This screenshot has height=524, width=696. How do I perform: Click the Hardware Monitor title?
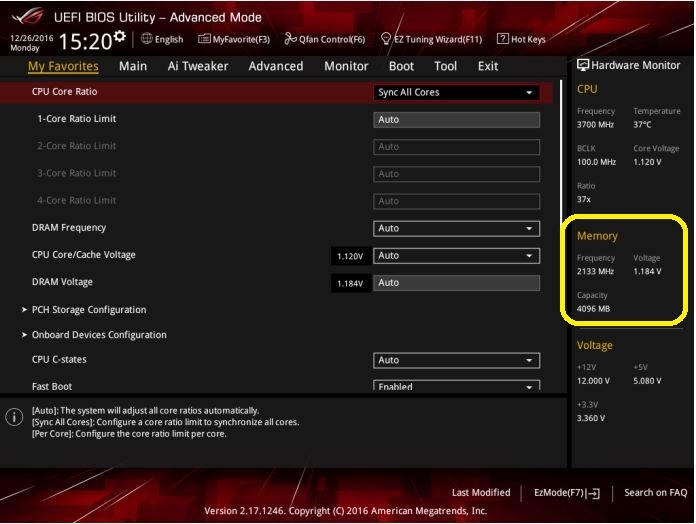coord(636,65)
